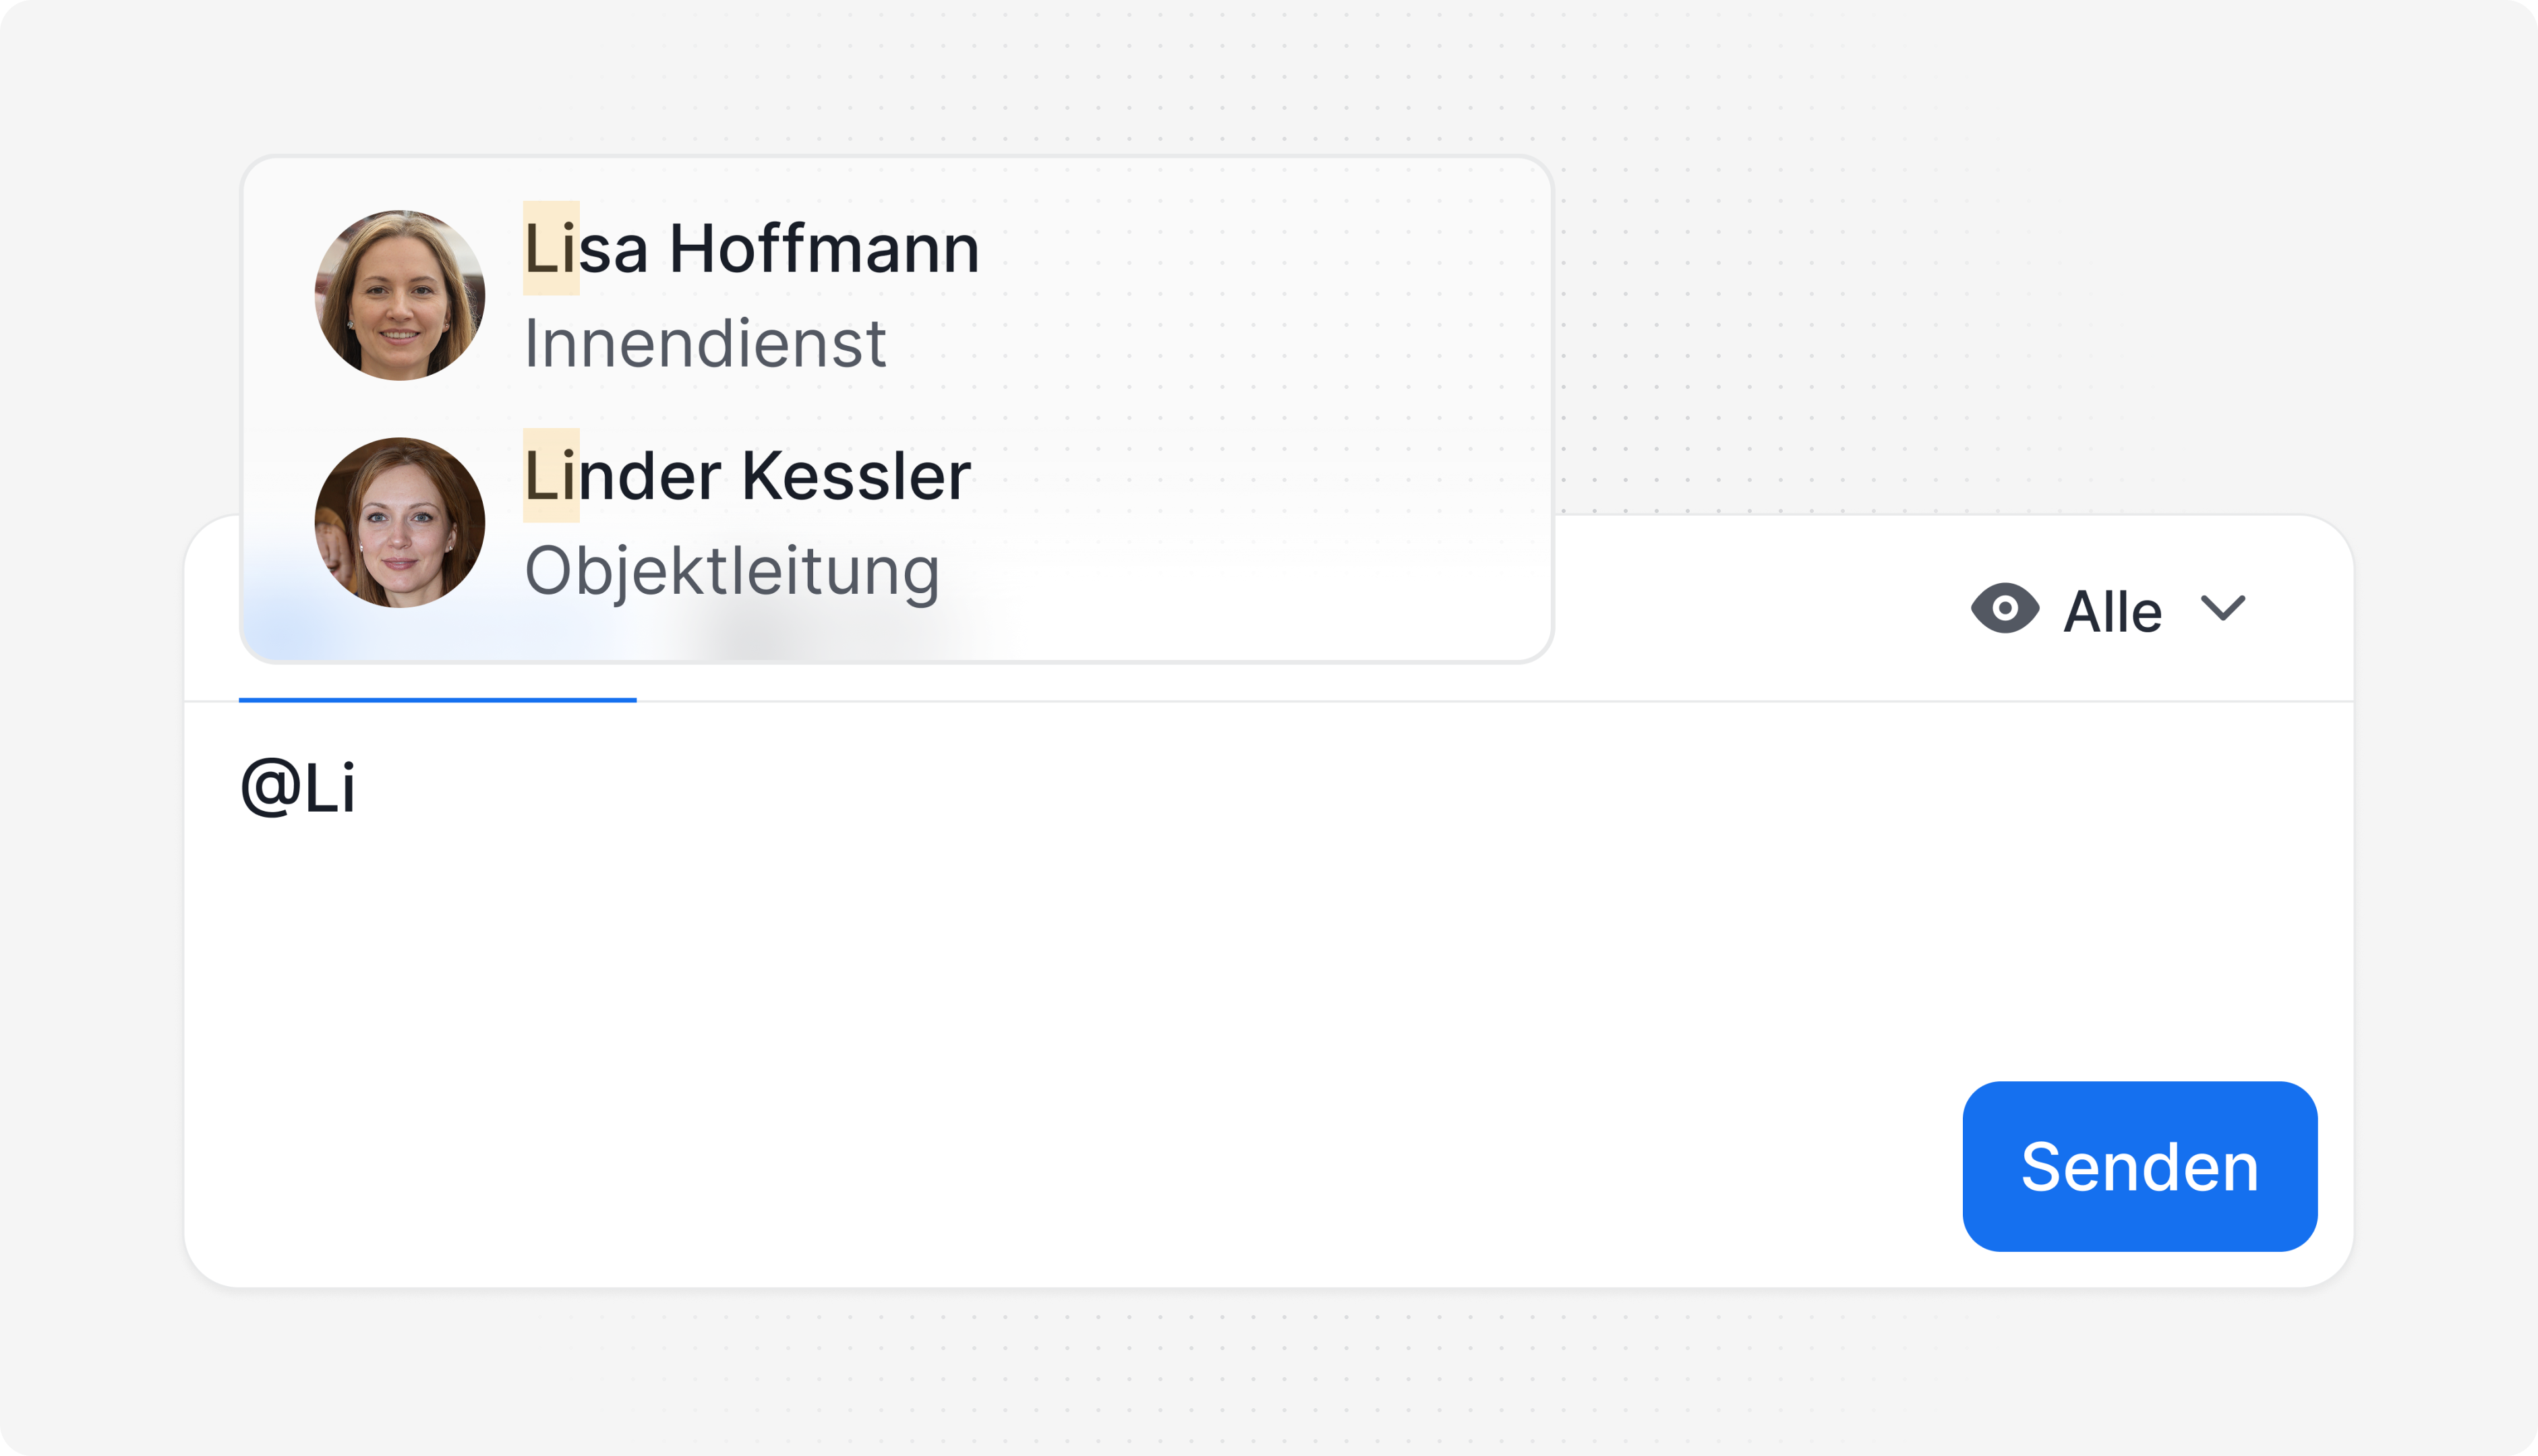Screen dimensions: 2538x1456
Task: Select Lisa Hoffmann from mention suggestions
Action: click(750, 249)
